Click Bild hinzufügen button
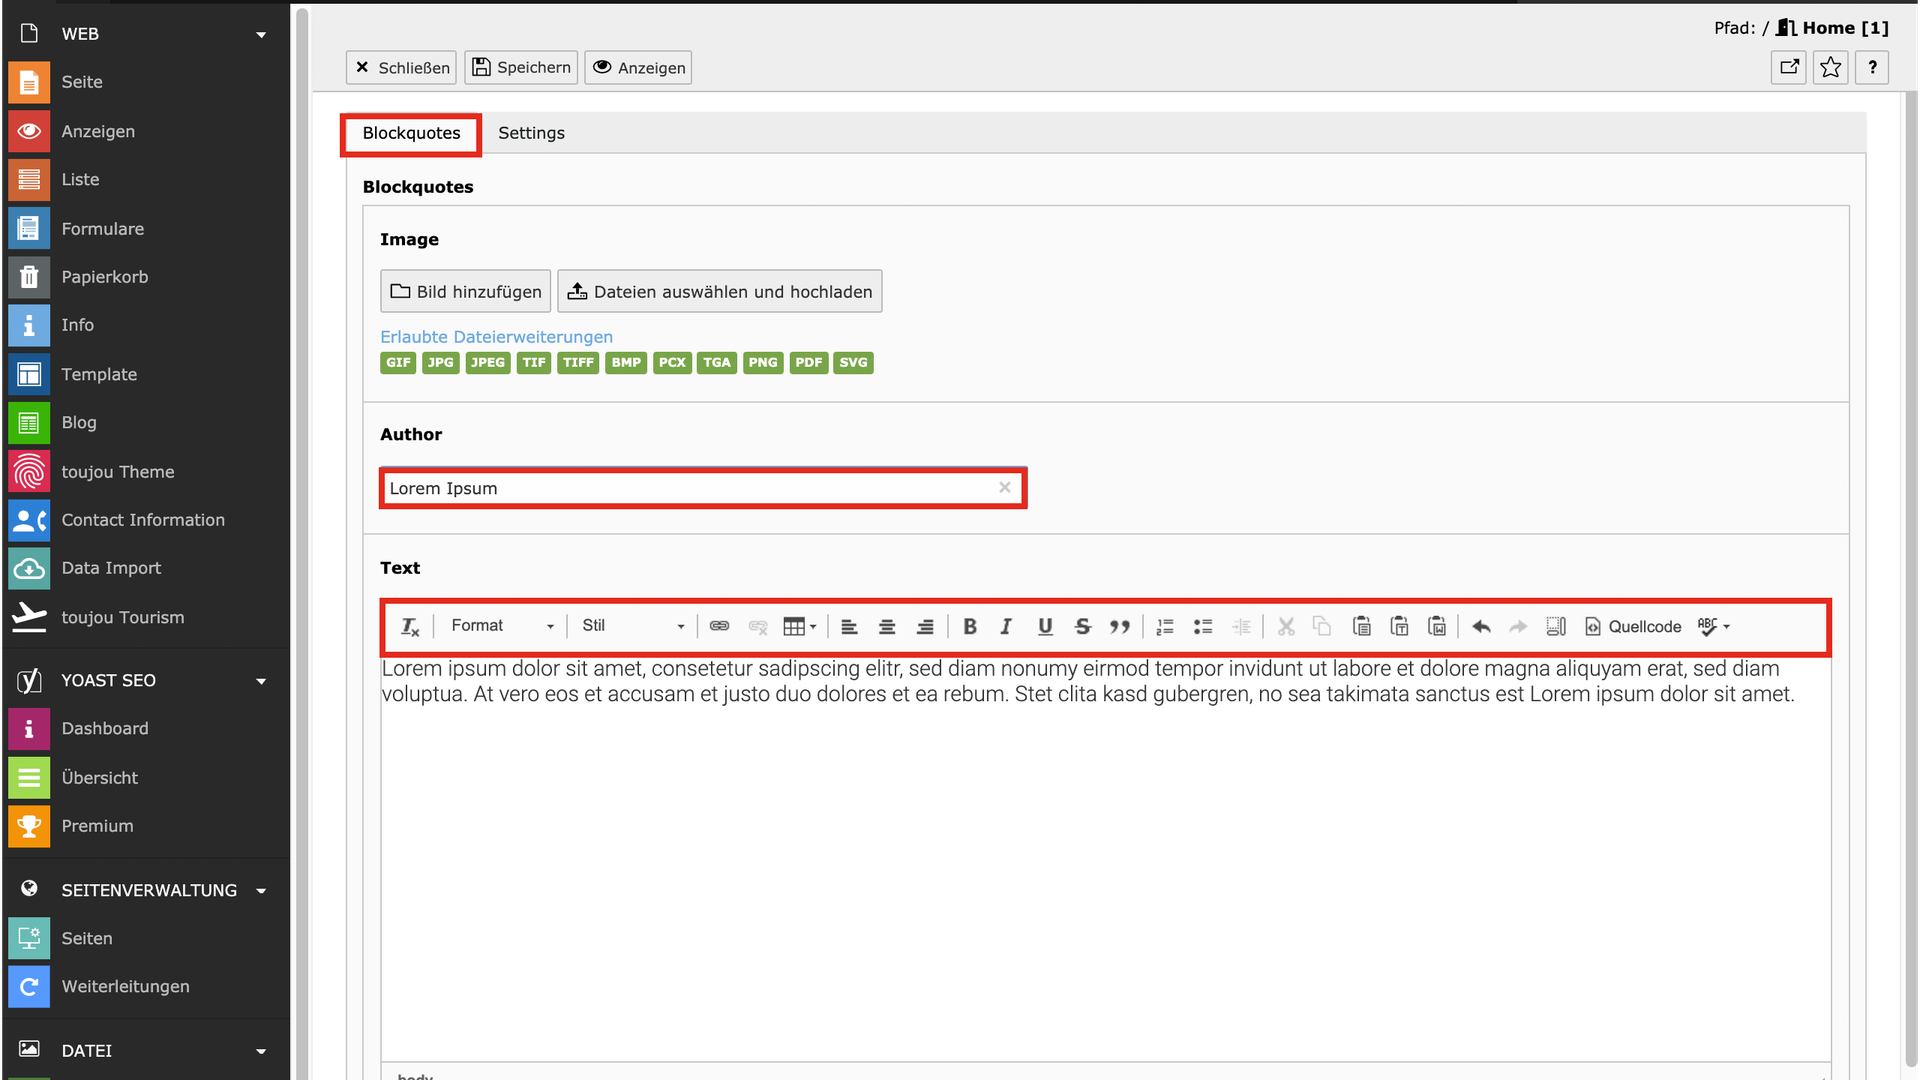Image resolution: width=1920 pixels, height=1080 pixels. pos(466,292)
